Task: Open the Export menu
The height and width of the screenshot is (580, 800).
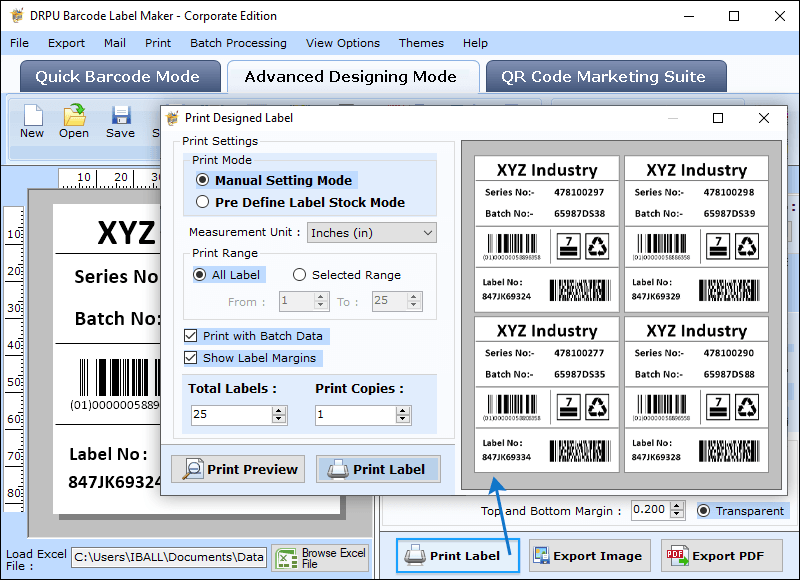Action: 66,43
